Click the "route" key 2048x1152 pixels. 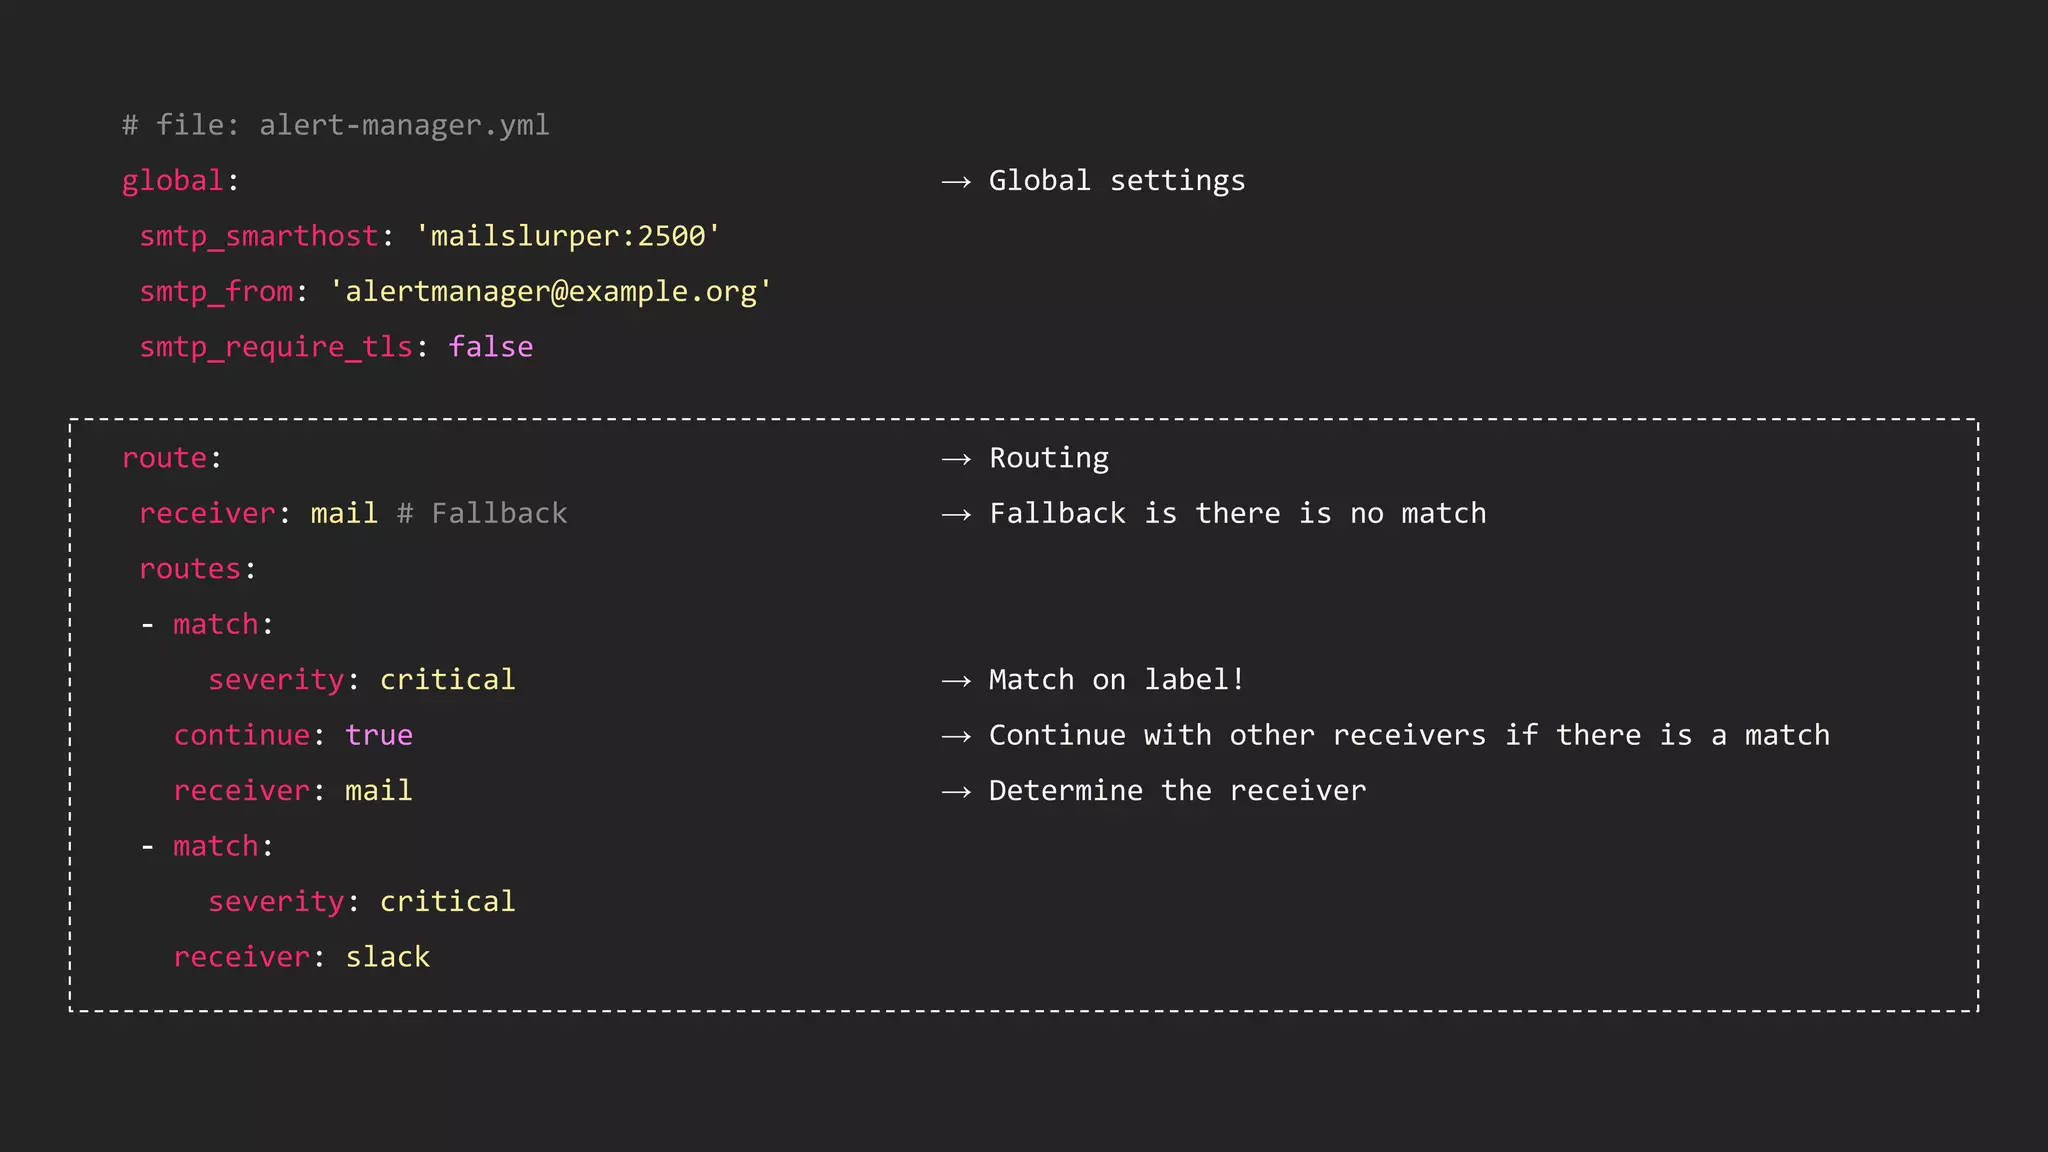164,458
